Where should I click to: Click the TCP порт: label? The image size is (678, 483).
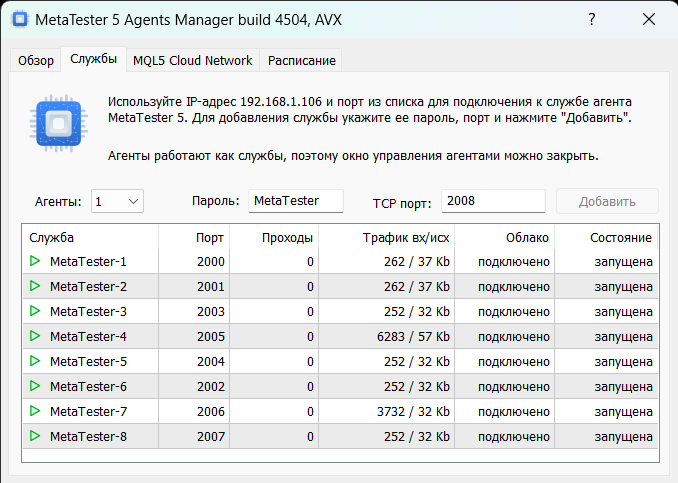pyautogui.click(x=402, y=203)
